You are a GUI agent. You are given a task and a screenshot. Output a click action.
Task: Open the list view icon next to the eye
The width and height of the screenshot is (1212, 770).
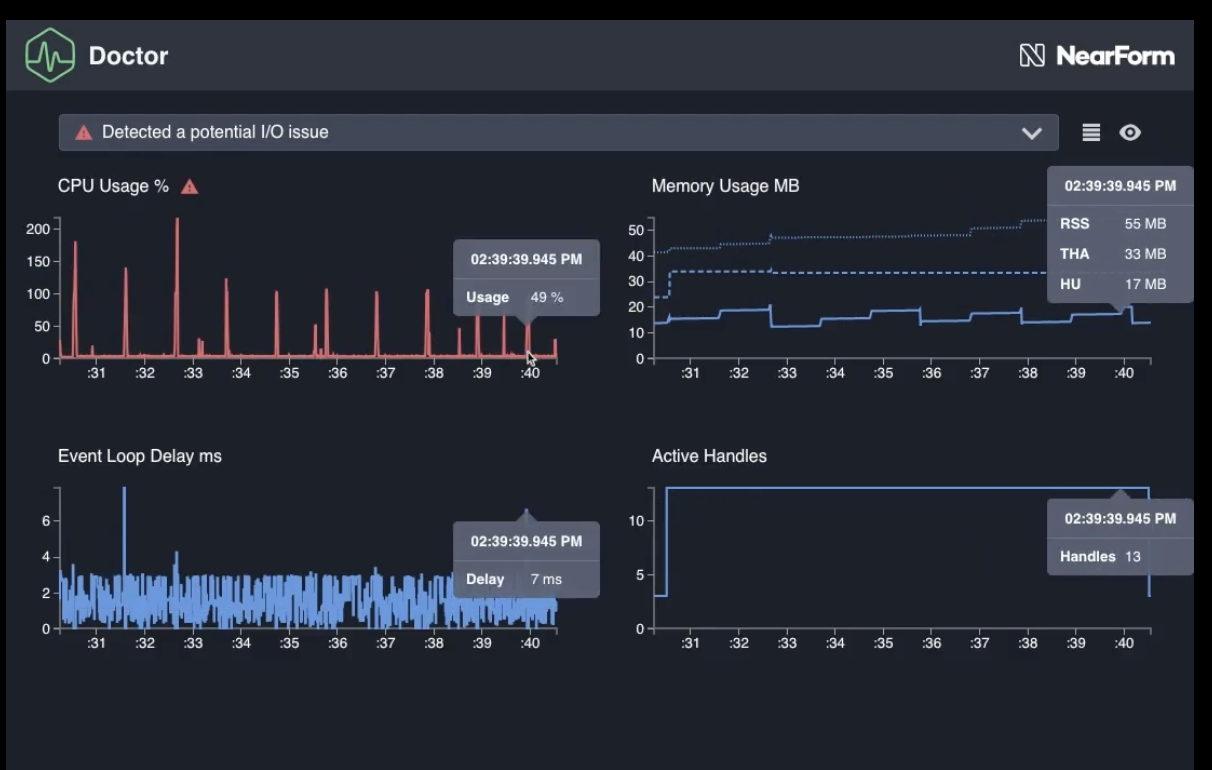(1091, 133)
